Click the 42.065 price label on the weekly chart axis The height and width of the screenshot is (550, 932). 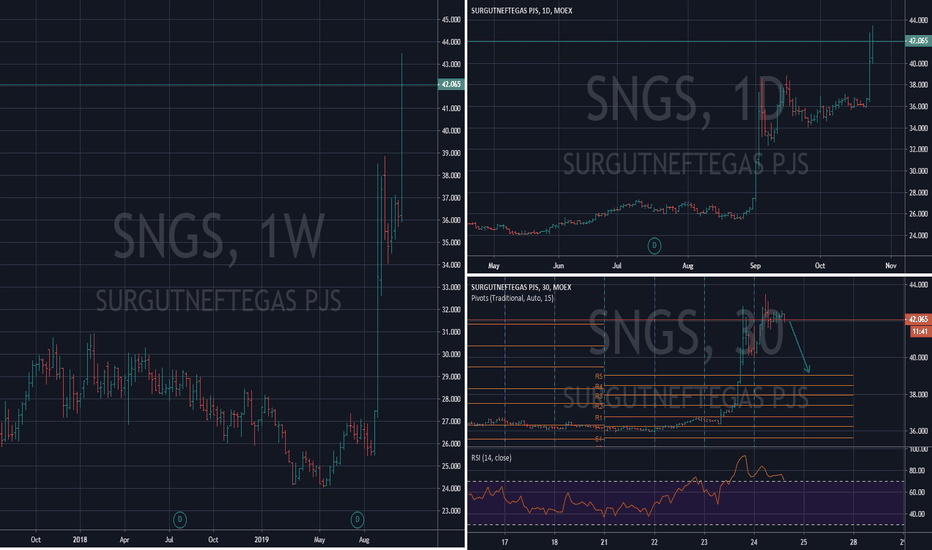pos(451,84)
